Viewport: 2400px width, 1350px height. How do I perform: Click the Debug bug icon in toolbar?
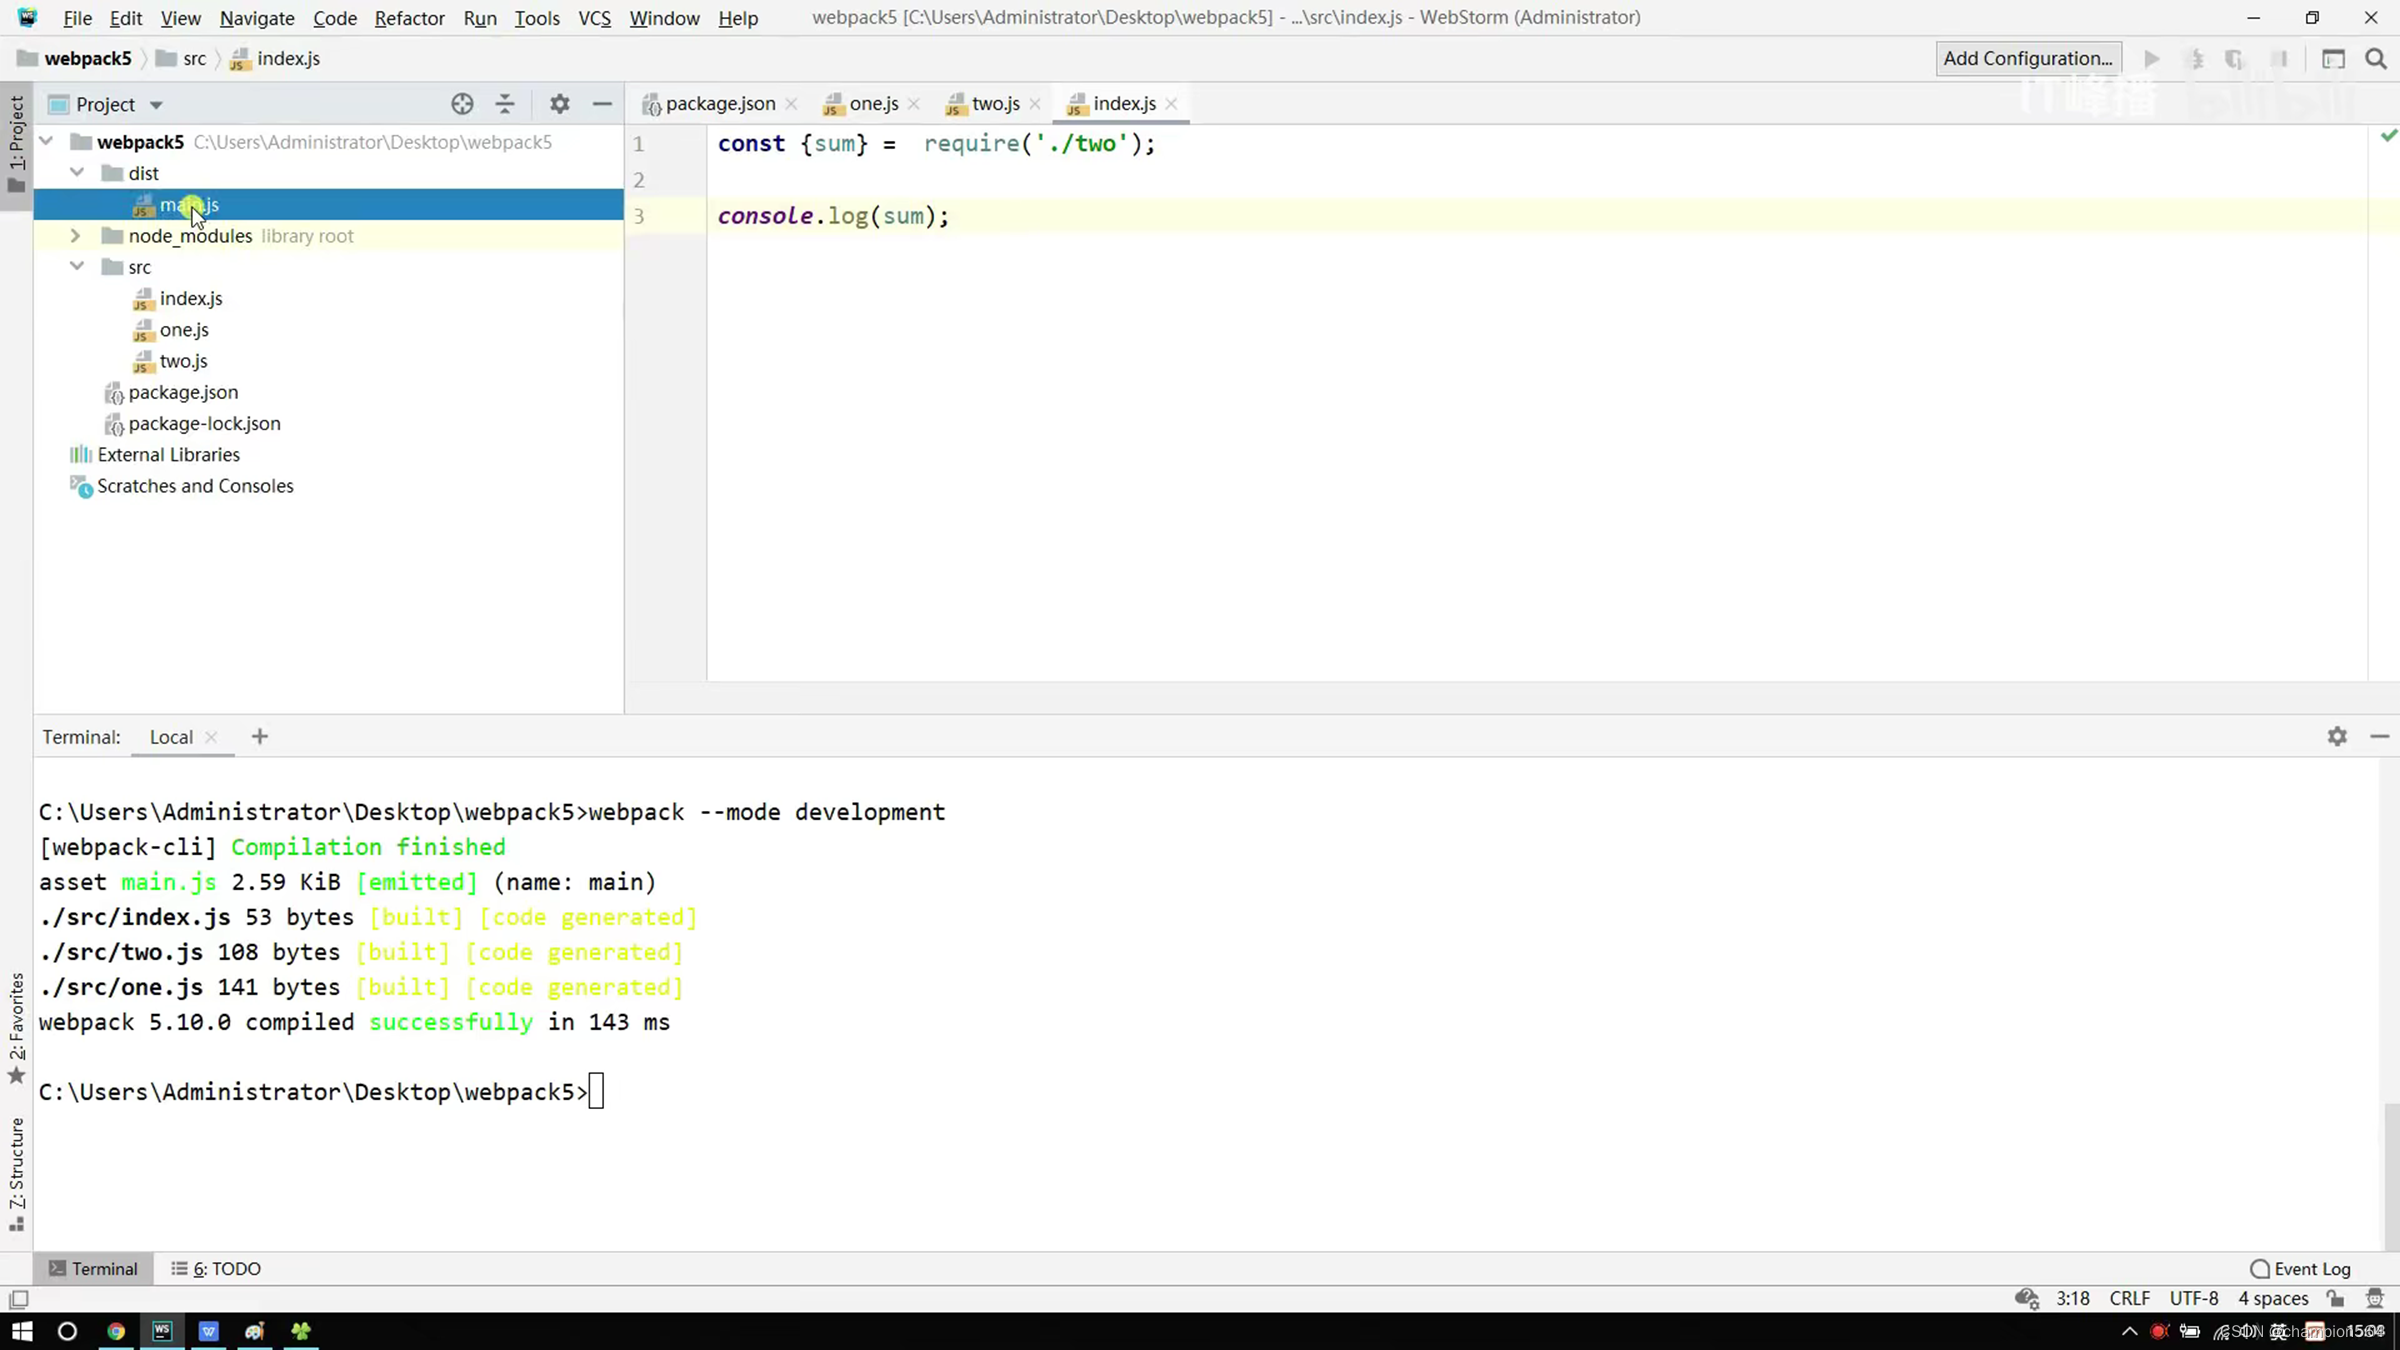(x=2196, y=59)
